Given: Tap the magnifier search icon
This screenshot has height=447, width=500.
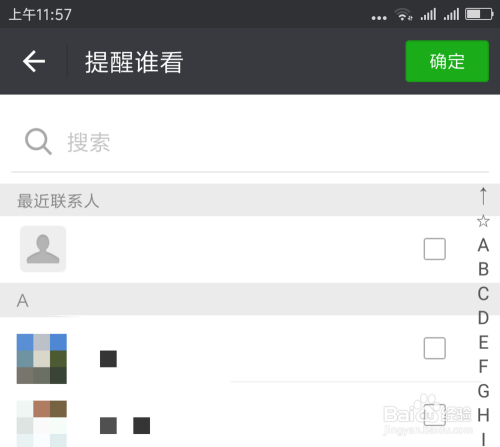Looking at the screenshot, I should 38,141.
